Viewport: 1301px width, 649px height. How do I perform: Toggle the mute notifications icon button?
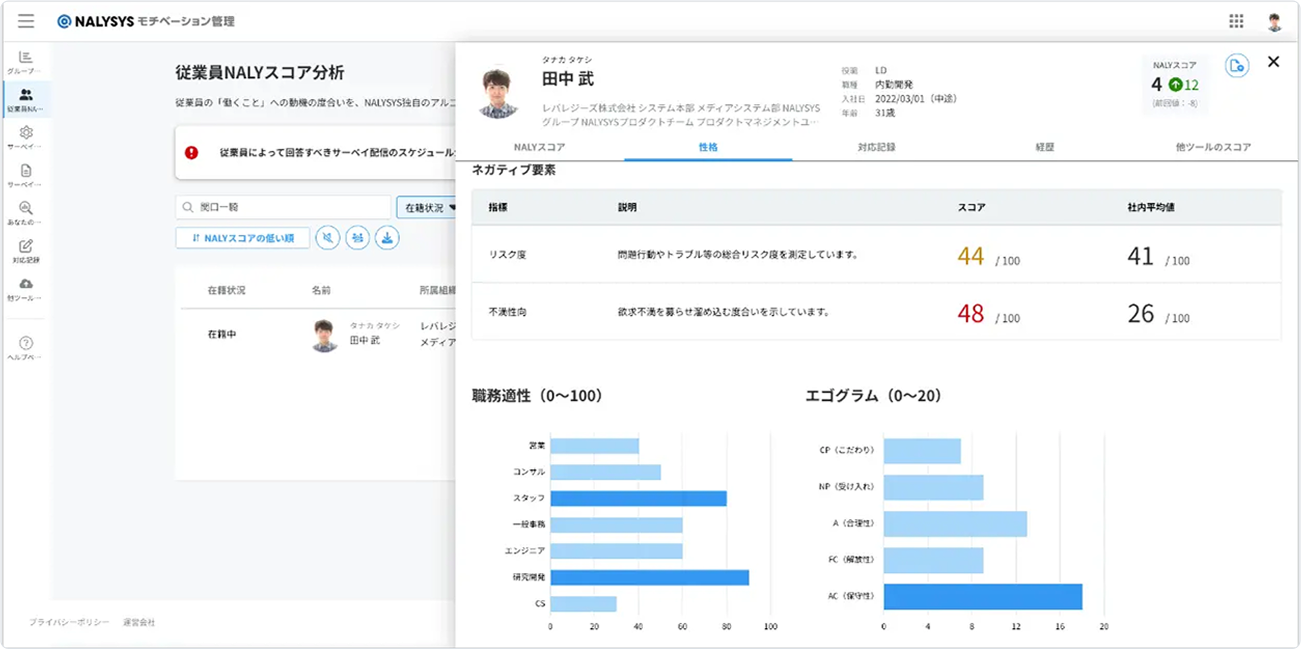coord(327,237)
